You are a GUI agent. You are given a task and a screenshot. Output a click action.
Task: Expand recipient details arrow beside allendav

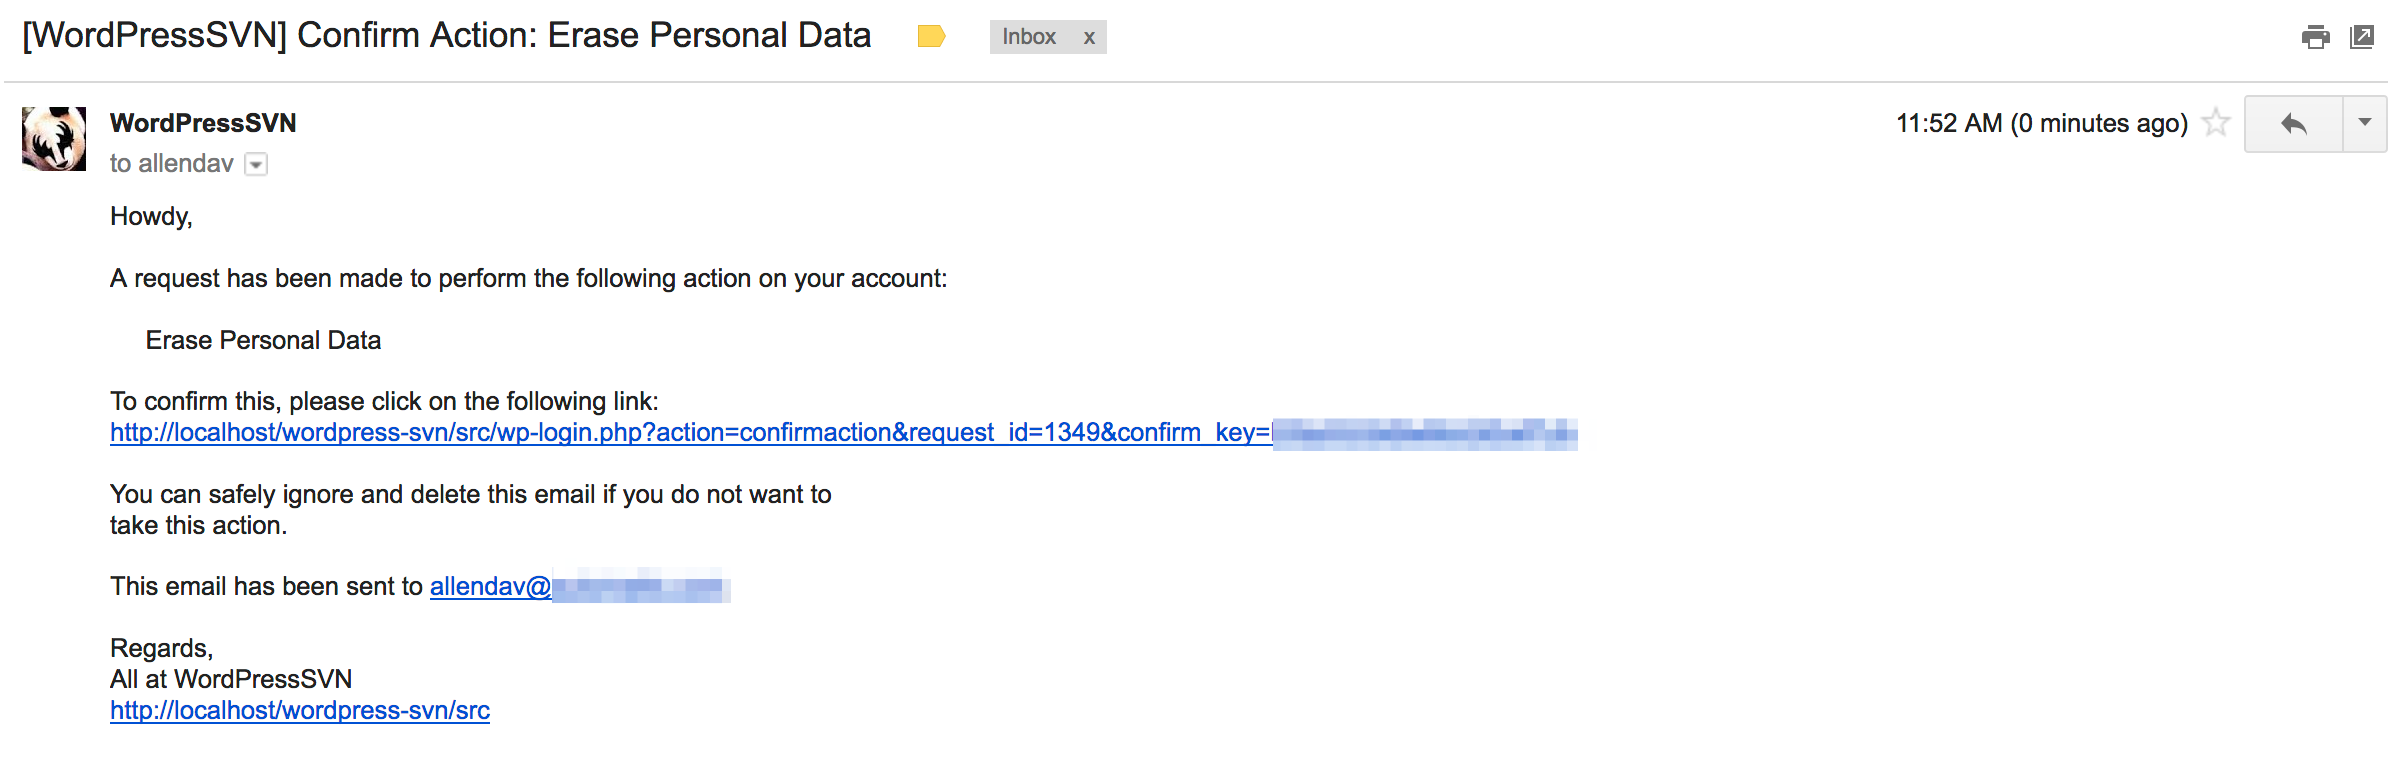point(257,165)
